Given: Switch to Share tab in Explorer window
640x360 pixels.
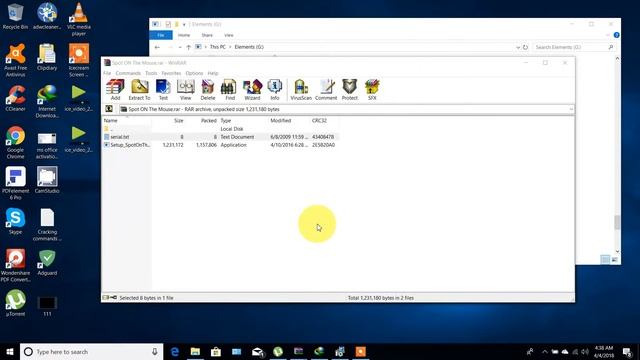Looking at the screenshot, I should click(207, 35).
